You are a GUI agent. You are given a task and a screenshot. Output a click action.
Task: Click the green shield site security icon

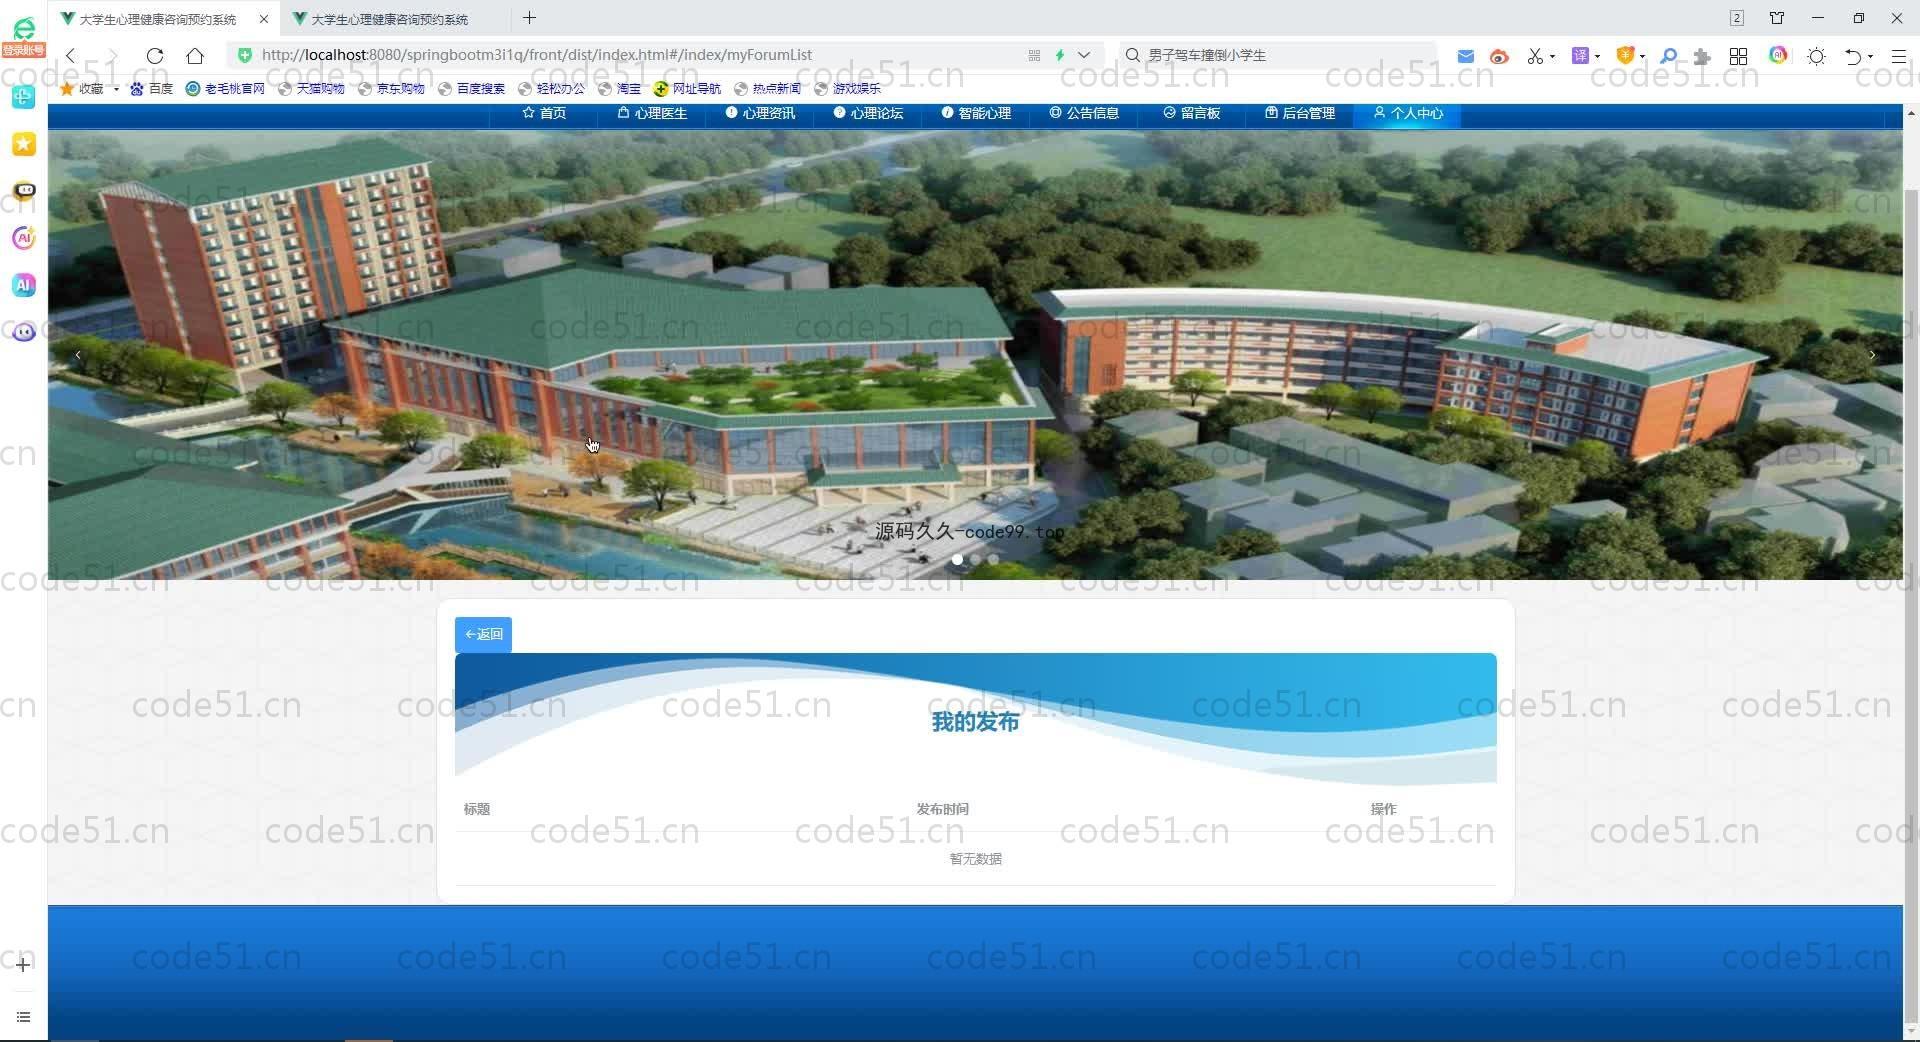(x=245, y=55)
